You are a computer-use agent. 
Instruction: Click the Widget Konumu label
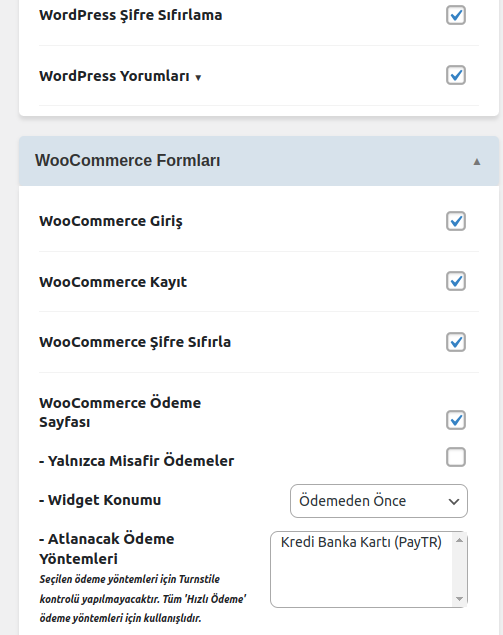(x=100, y=500)
